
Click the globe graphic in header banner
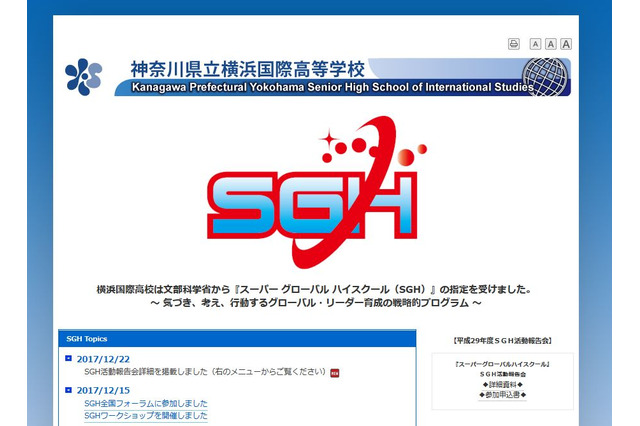click(x=545, y=77)
